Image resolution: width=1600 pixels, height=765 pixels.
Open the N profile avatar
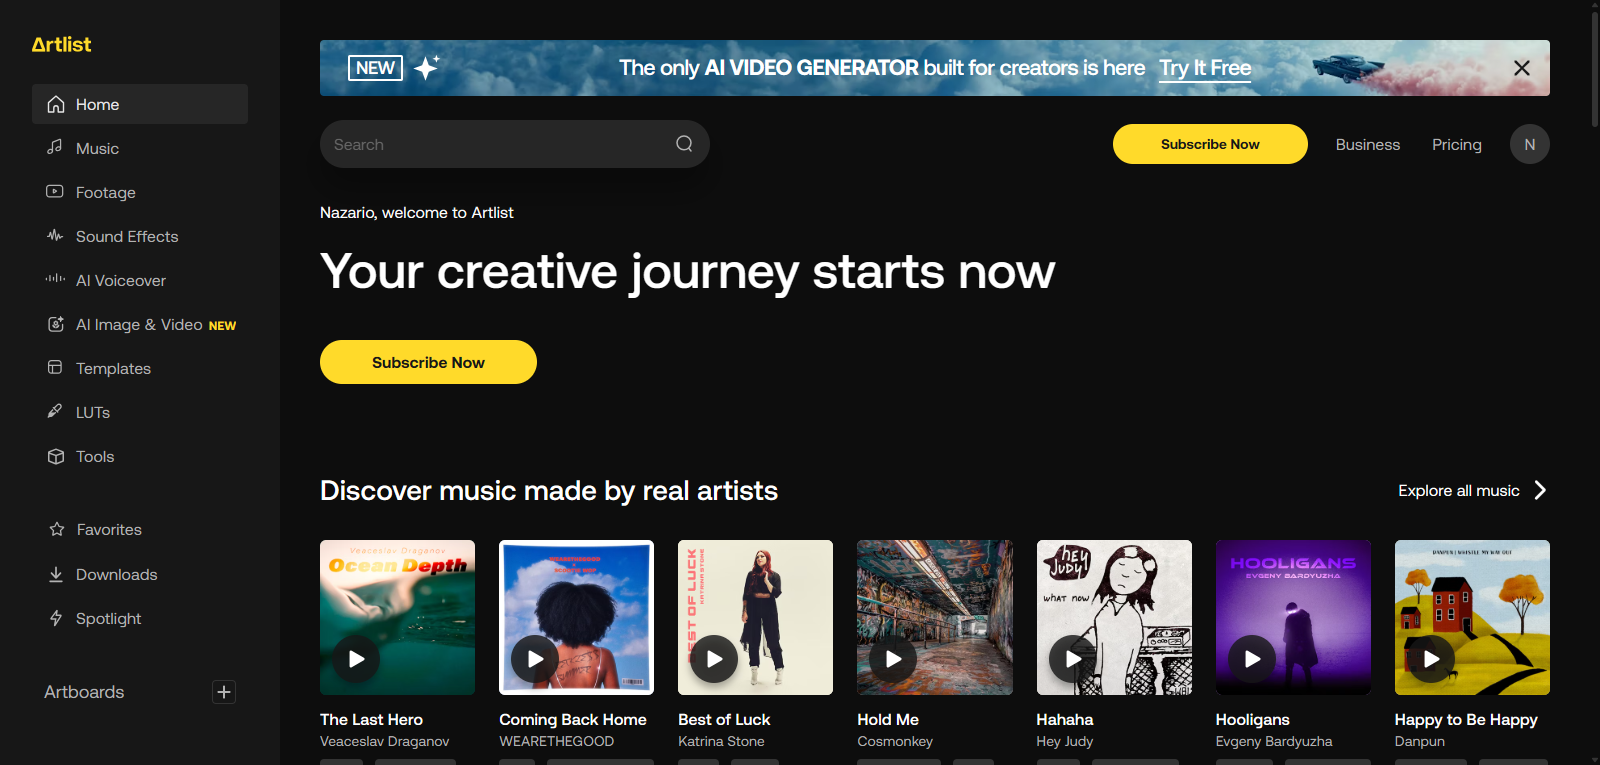pos(1530,144)
